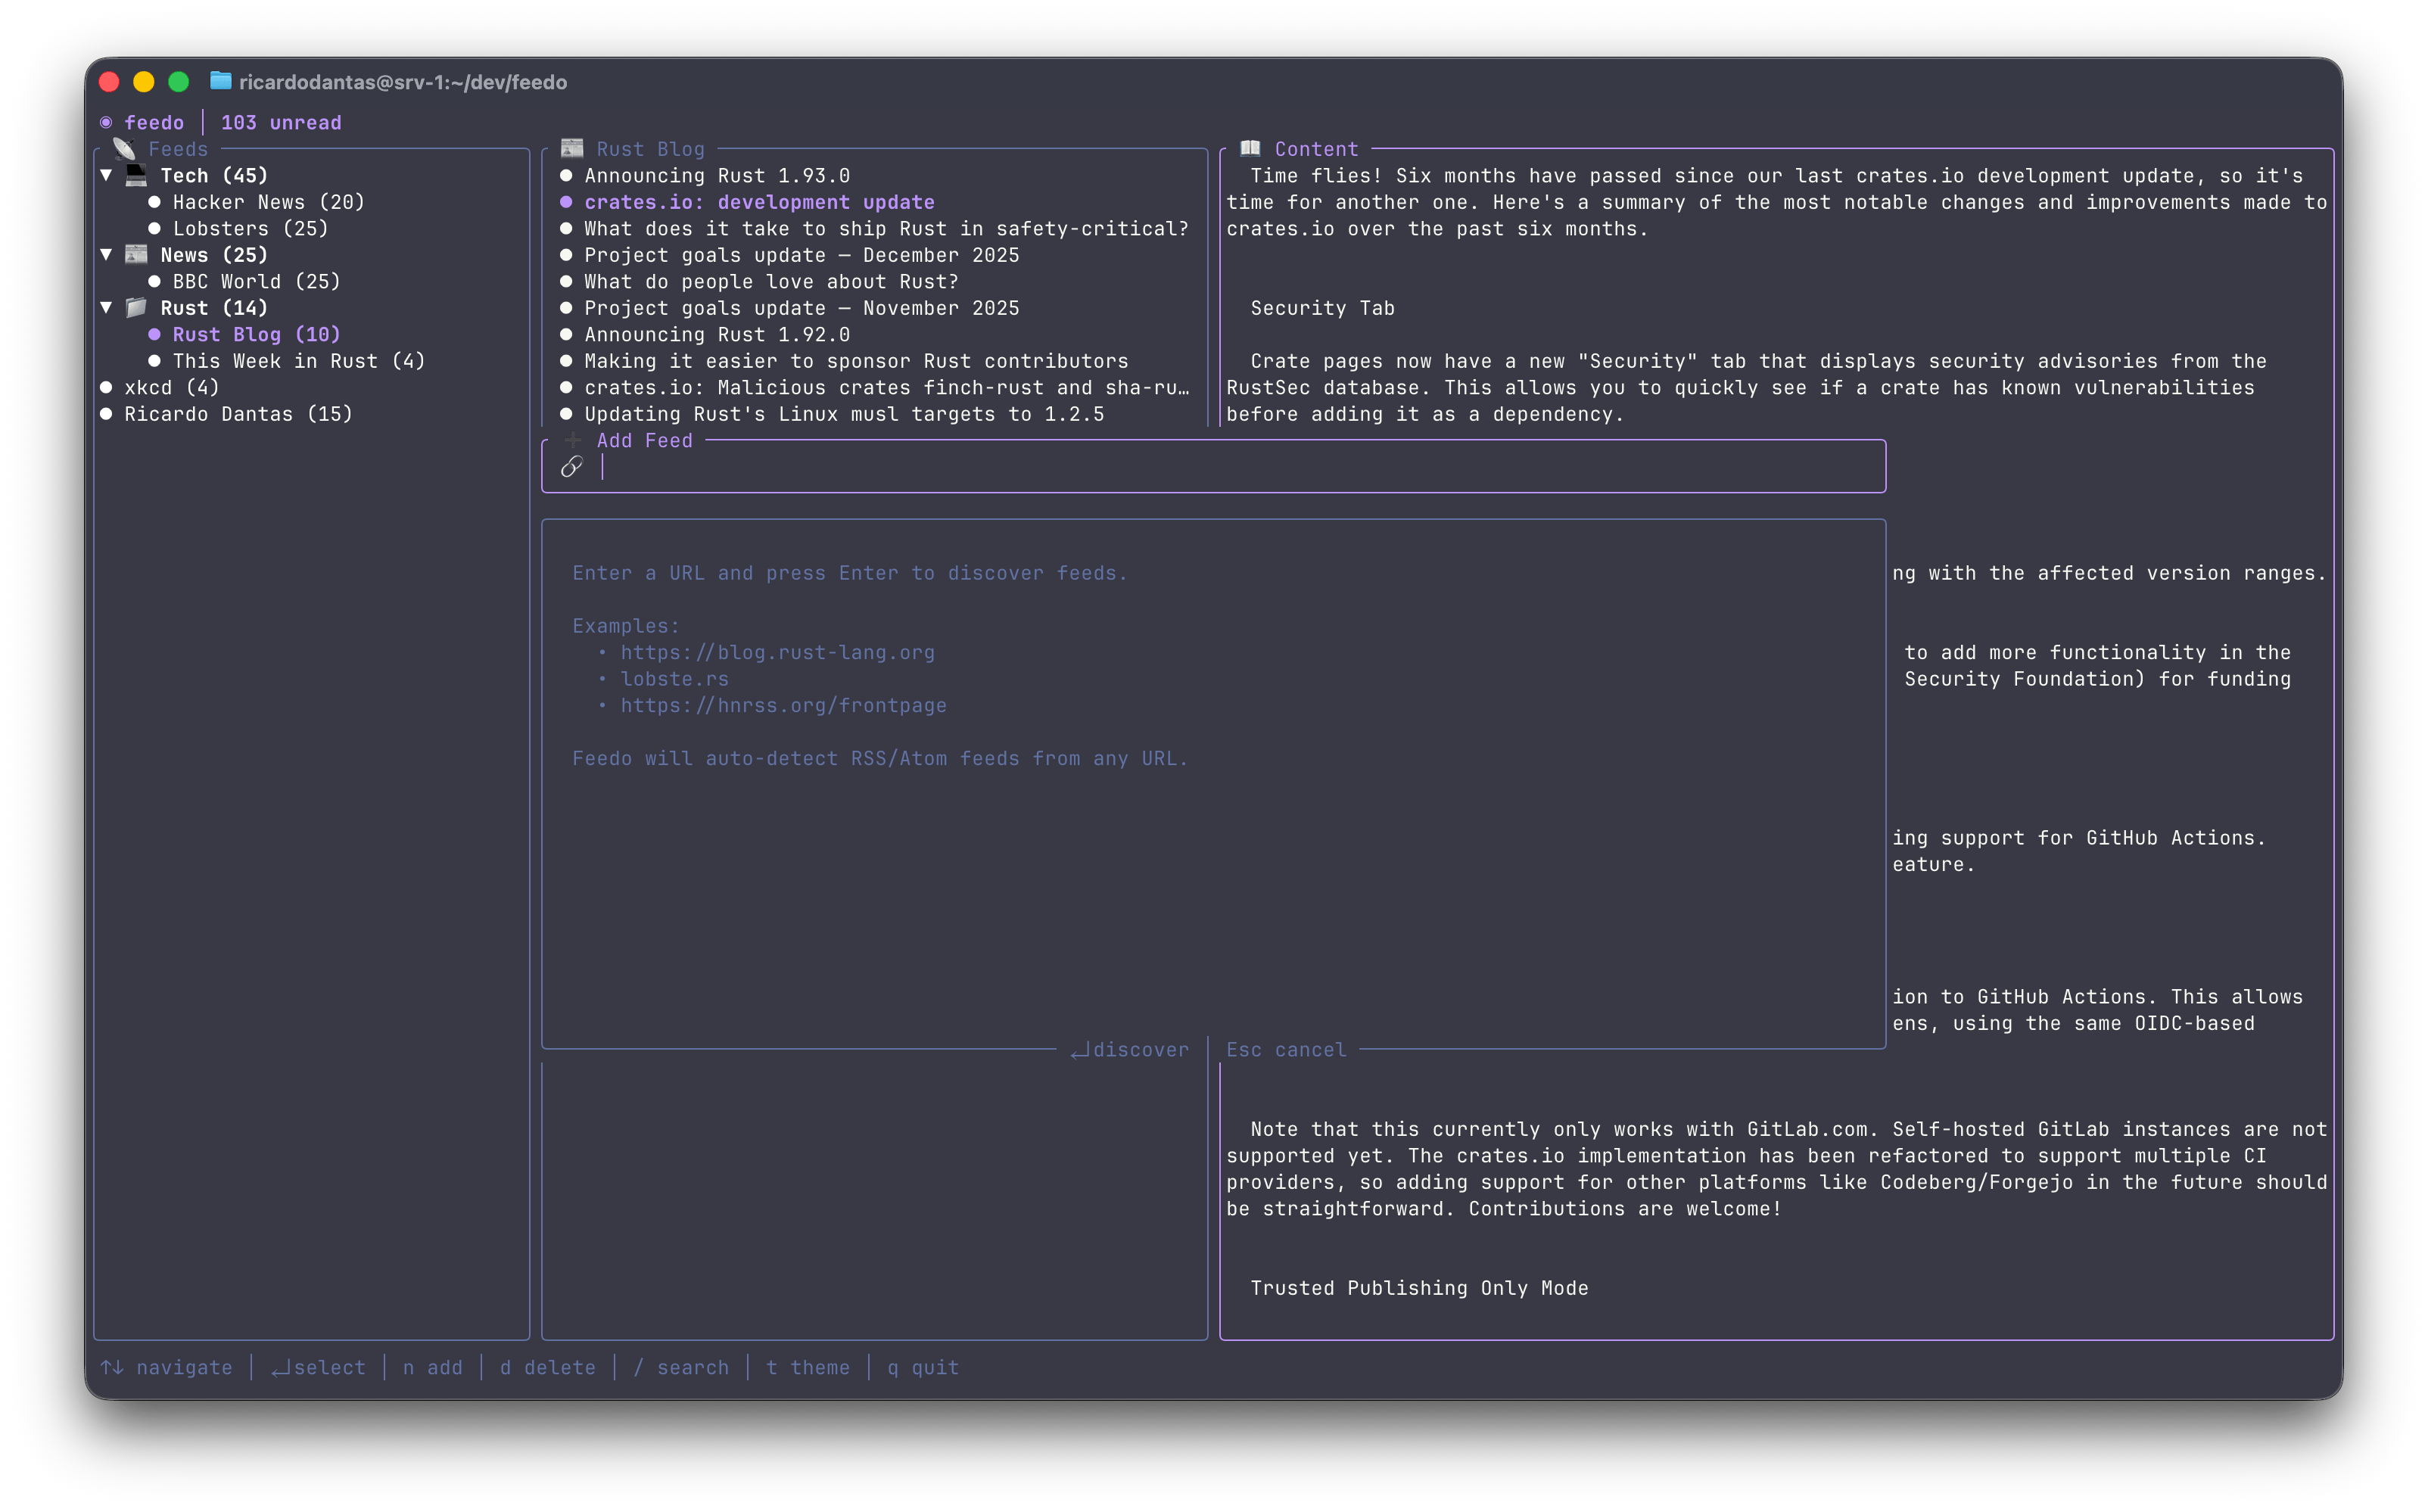Click the discover label below Add Feed dialog
The image size is (2428, 1512).
(x=1130, y=1050)
